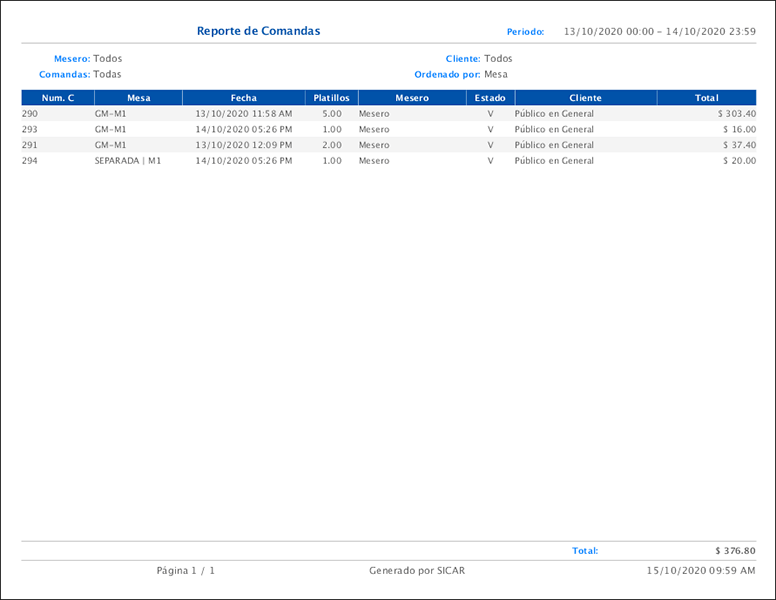776x600 pixels.
Task: Click the $ 376.80 grand total value
Action: (x=735, y=551)
